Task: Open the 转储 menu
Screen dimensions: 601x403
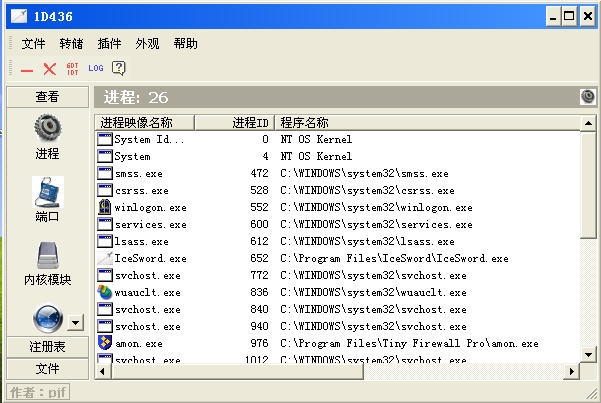Action: [71, 44]
